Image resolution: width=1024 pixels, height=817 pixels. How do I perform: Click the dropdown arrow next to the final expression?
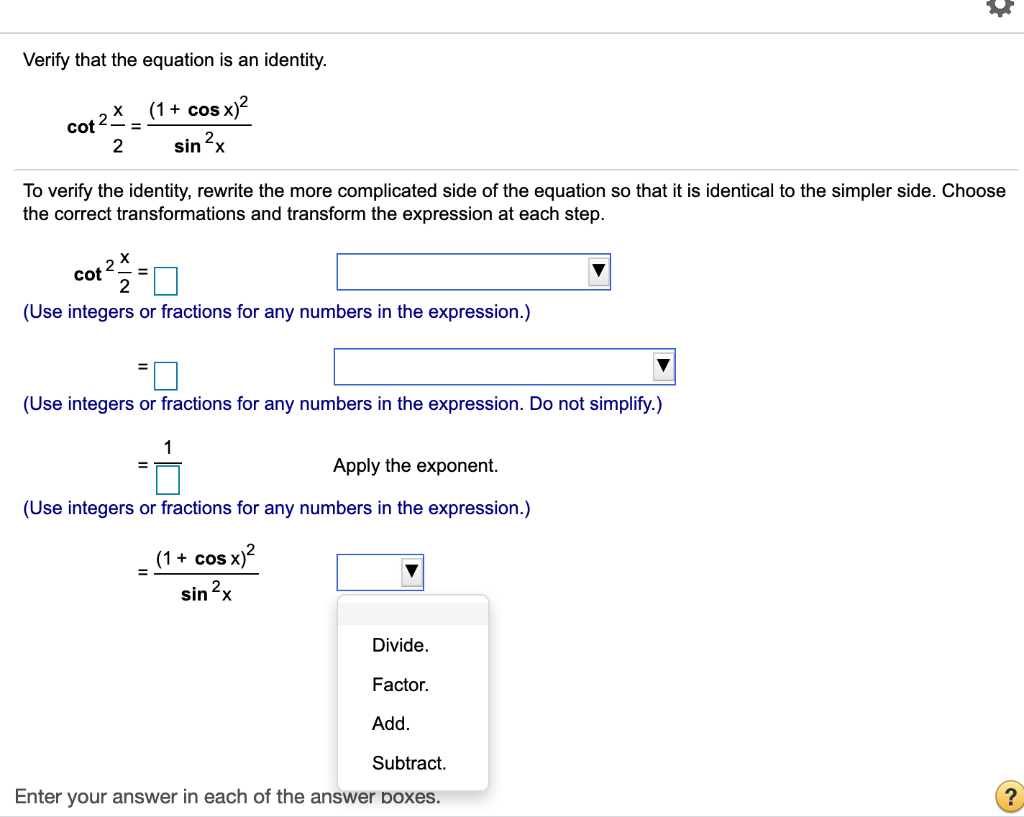(x=410, y=571)
